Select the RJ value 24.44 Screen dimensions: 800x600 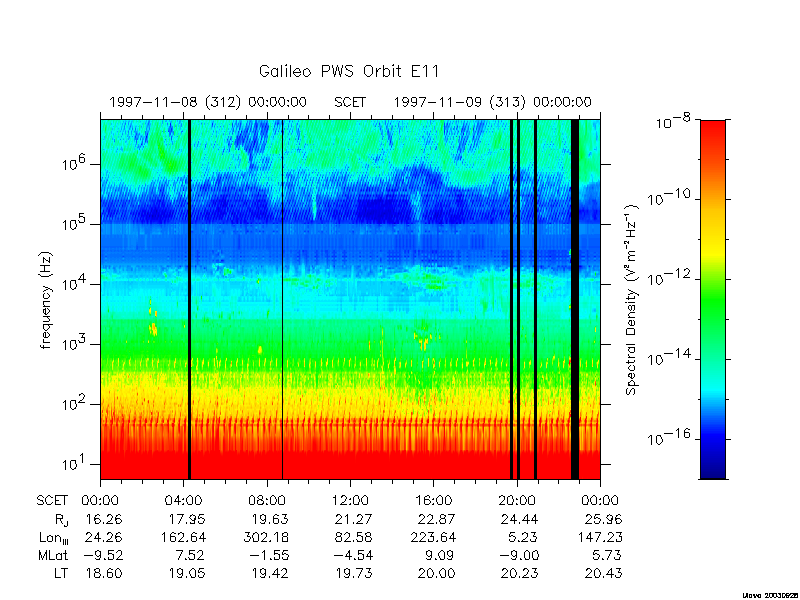click(x=520, y=519)
